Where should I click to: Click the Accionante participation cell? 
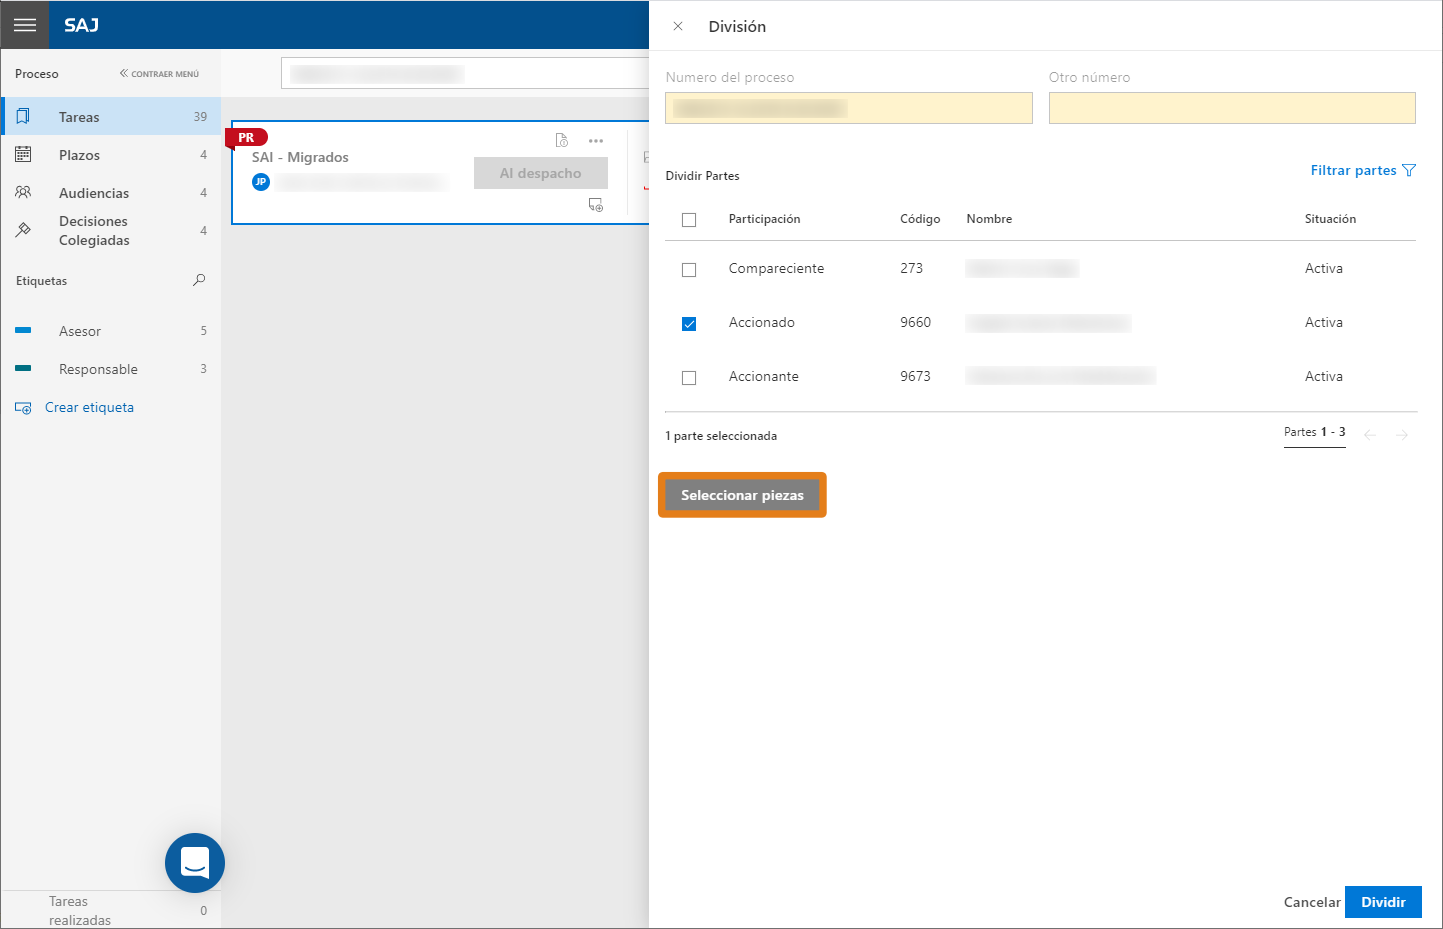[764, 376]
